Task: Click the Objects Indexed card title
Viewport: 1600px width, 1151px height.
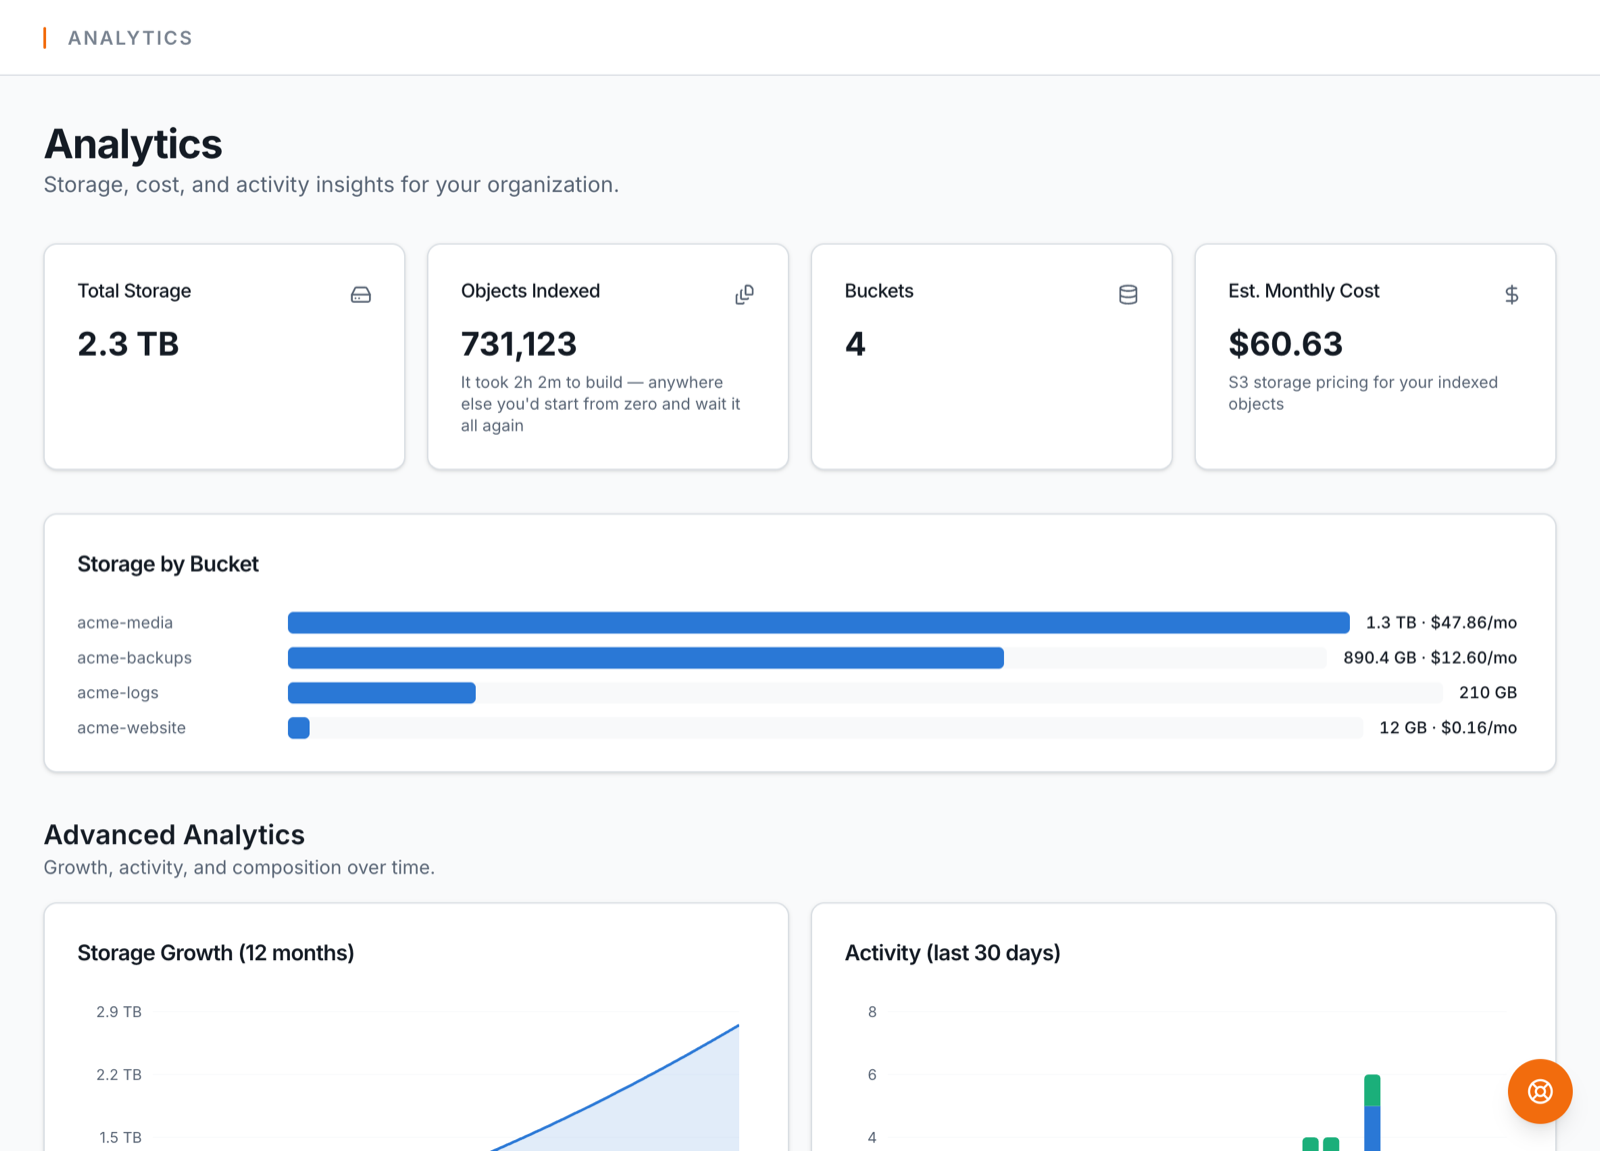Action: pos(530,291)
